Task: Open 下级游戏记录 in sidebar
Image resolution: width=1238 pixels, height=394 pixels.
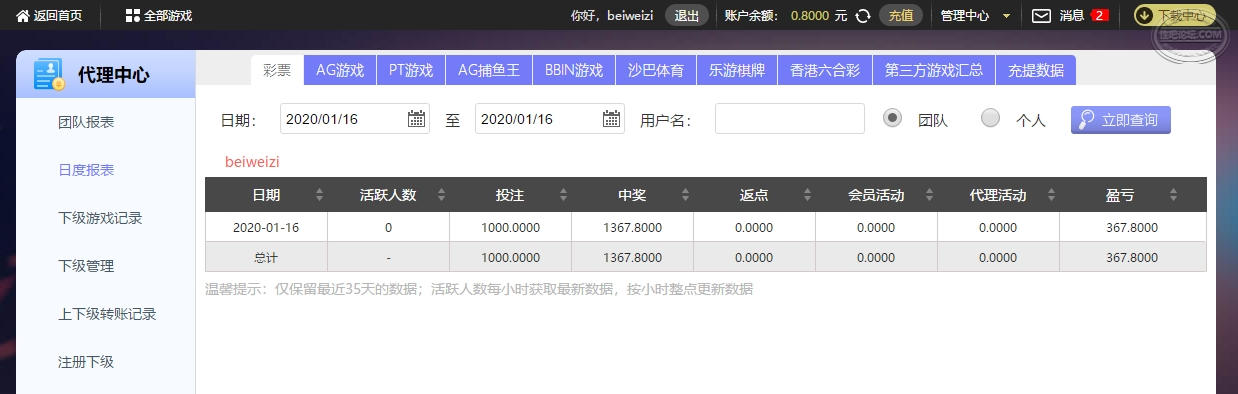Action: tap(100, 218)
